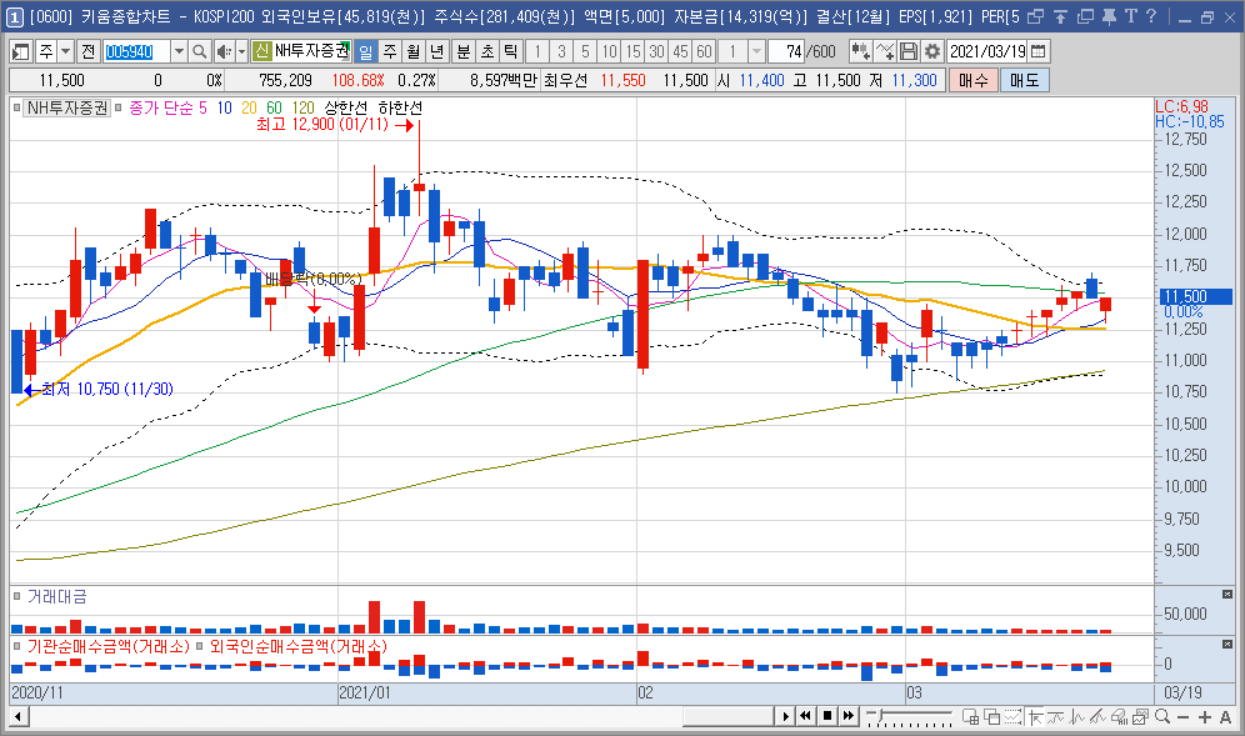Click the rewind playback button
Image resolution: width=1245 pixels, height=736 pixels.
tap(805, 717)
